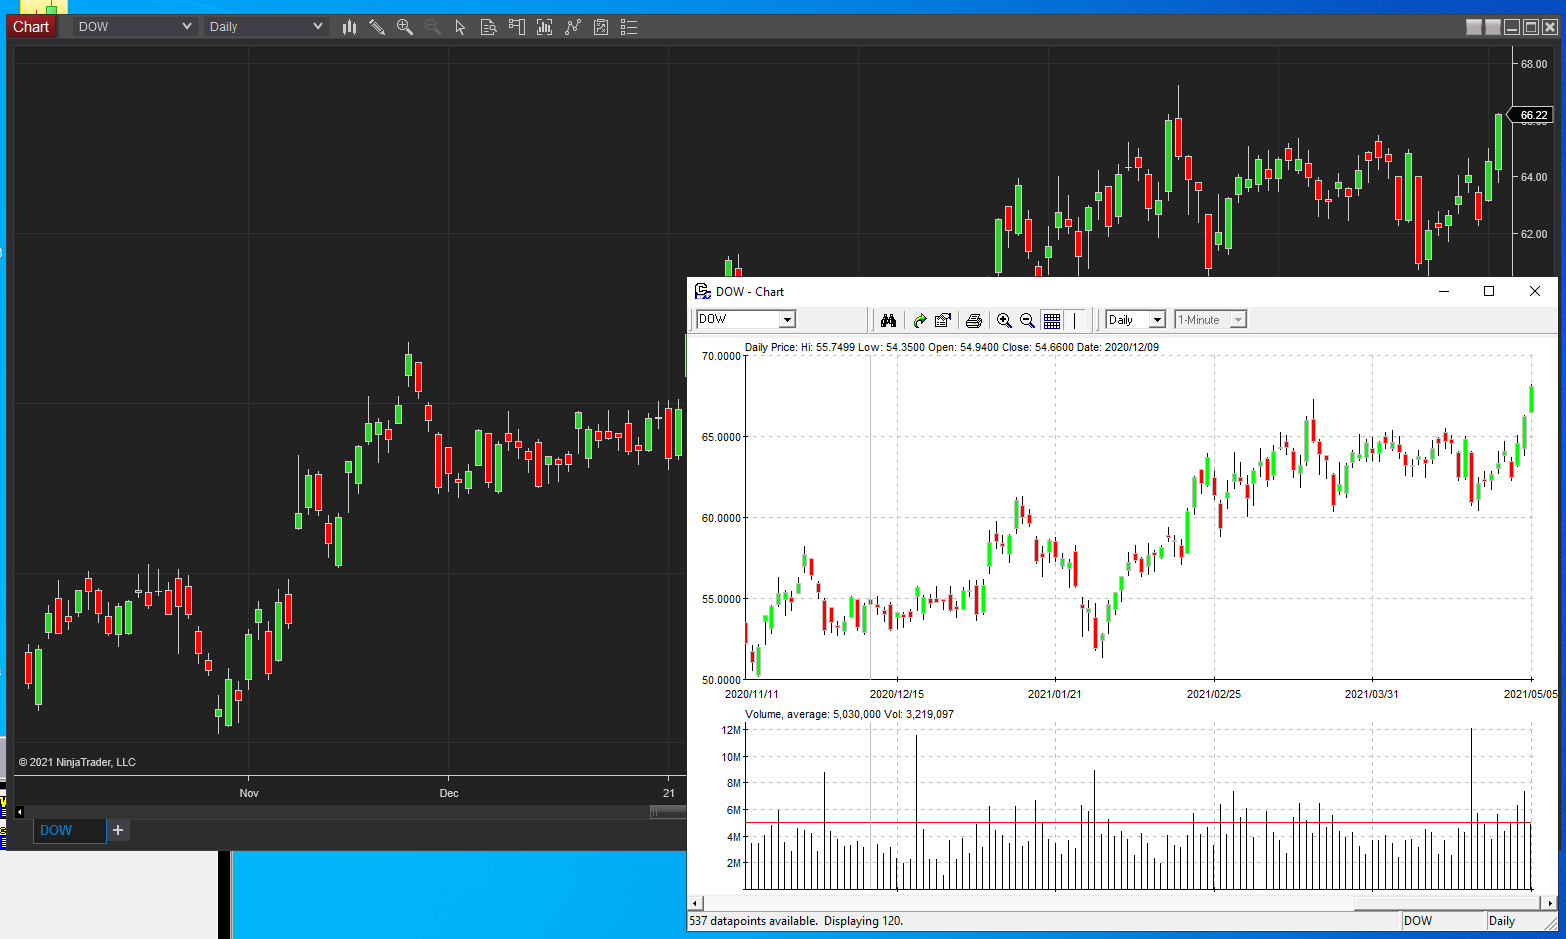
Task: Click the 2020/11/11 date axis label
Action: pyautogui.click(x=752, y=694)
